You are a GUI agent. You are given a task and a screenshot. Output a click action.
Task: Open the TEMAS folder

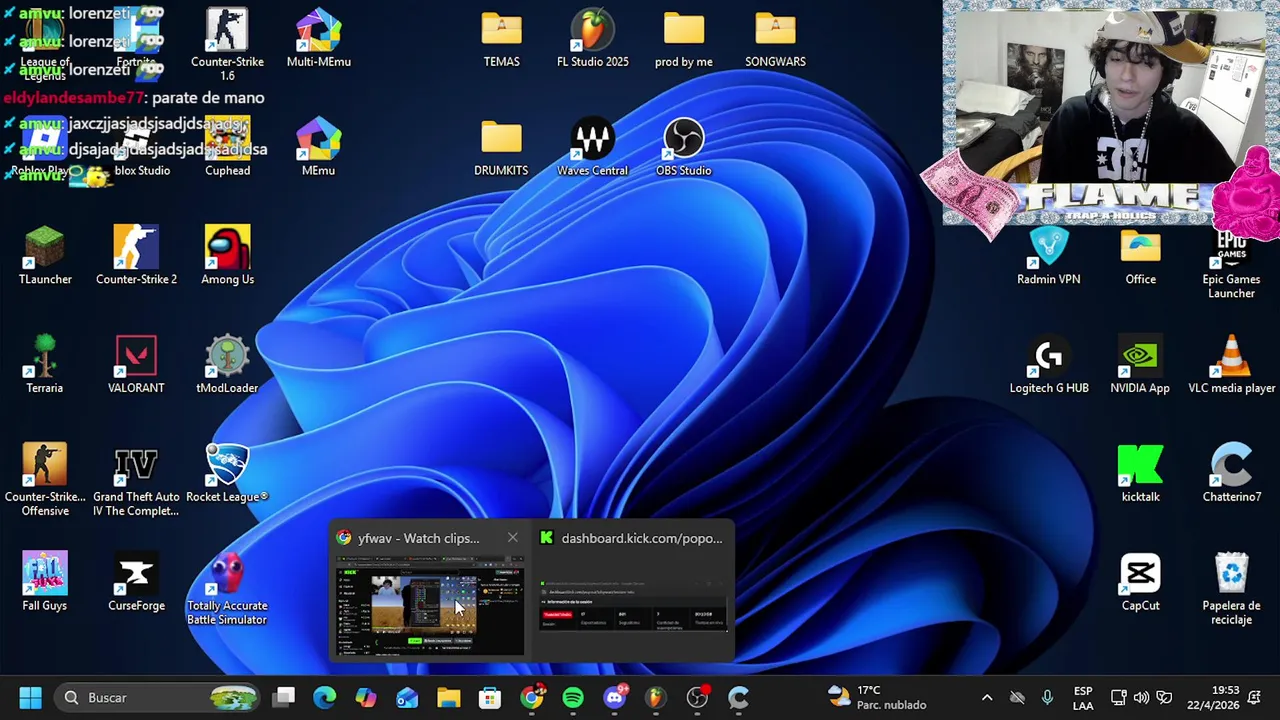(501, 38)
